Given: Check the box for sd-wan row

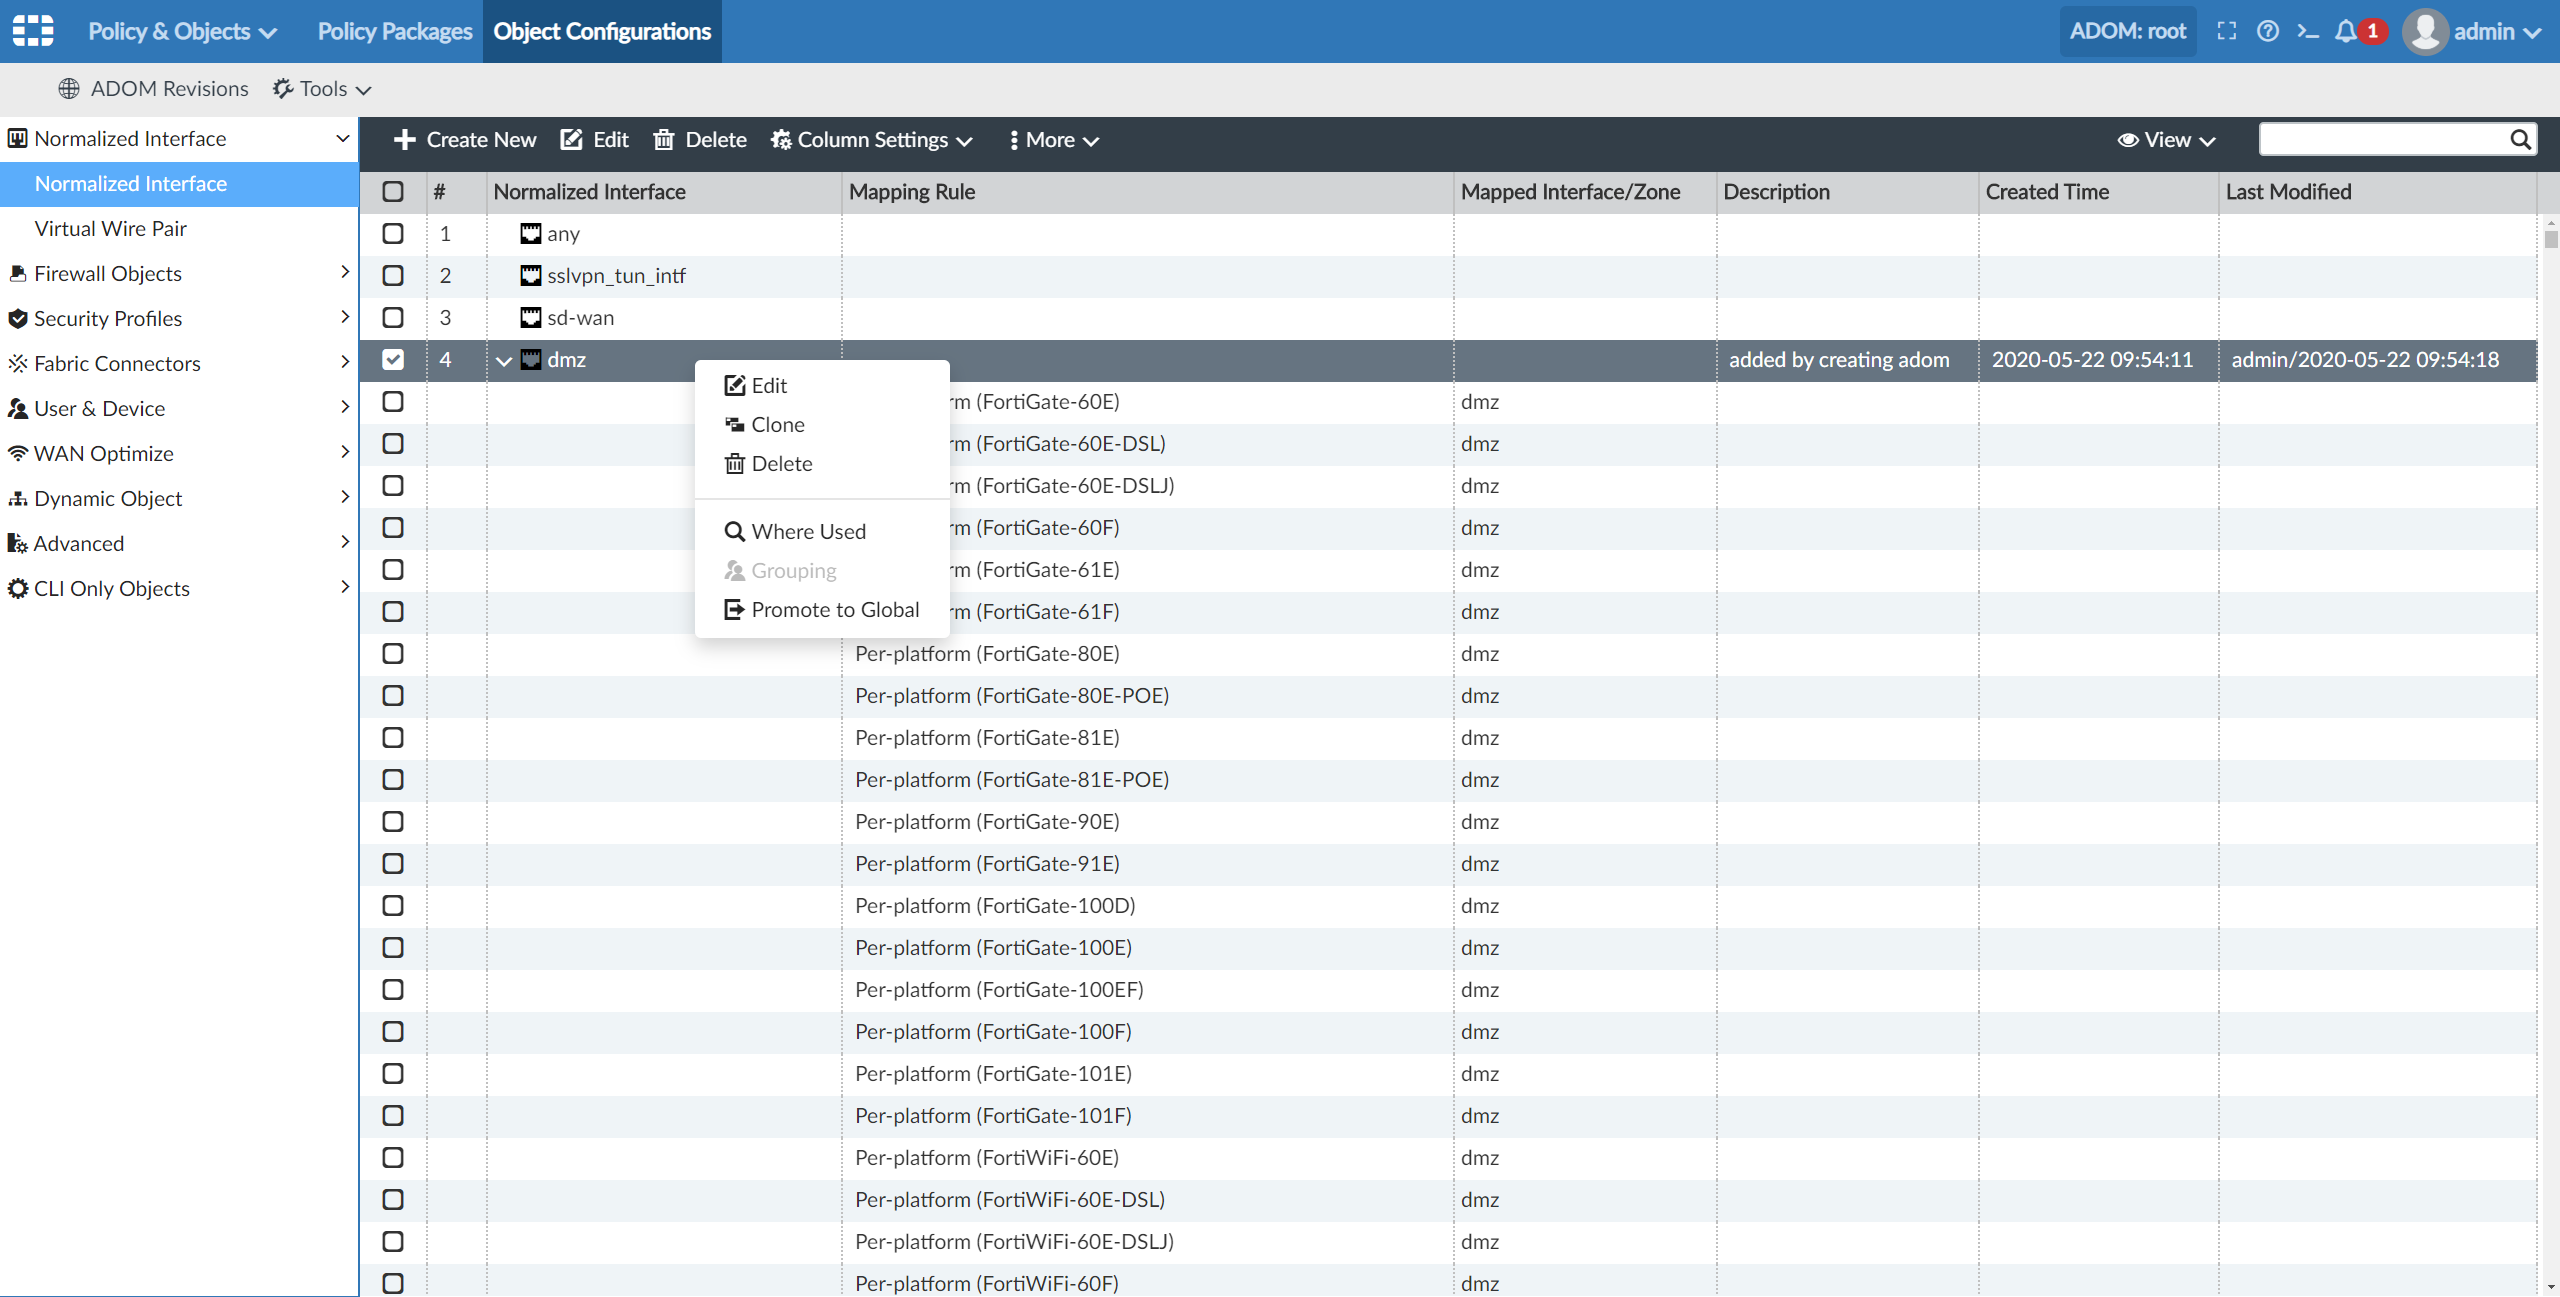Looking at the screenshot, I should tap(393, 317).
